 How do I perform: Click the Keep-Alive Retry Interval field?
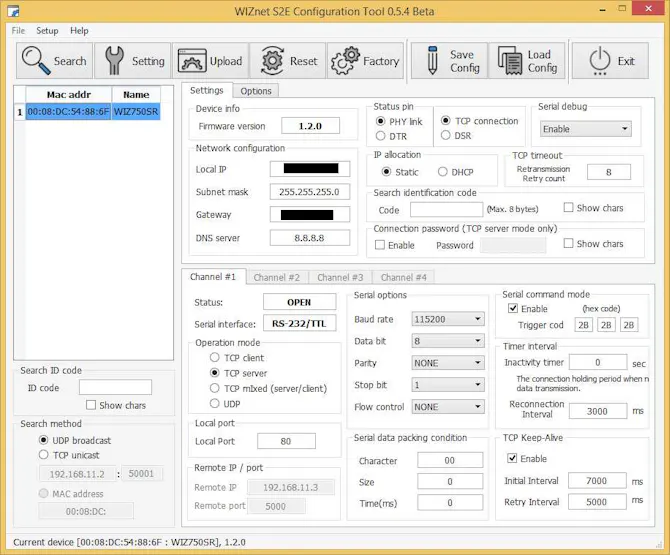click(x=597, y=502)
